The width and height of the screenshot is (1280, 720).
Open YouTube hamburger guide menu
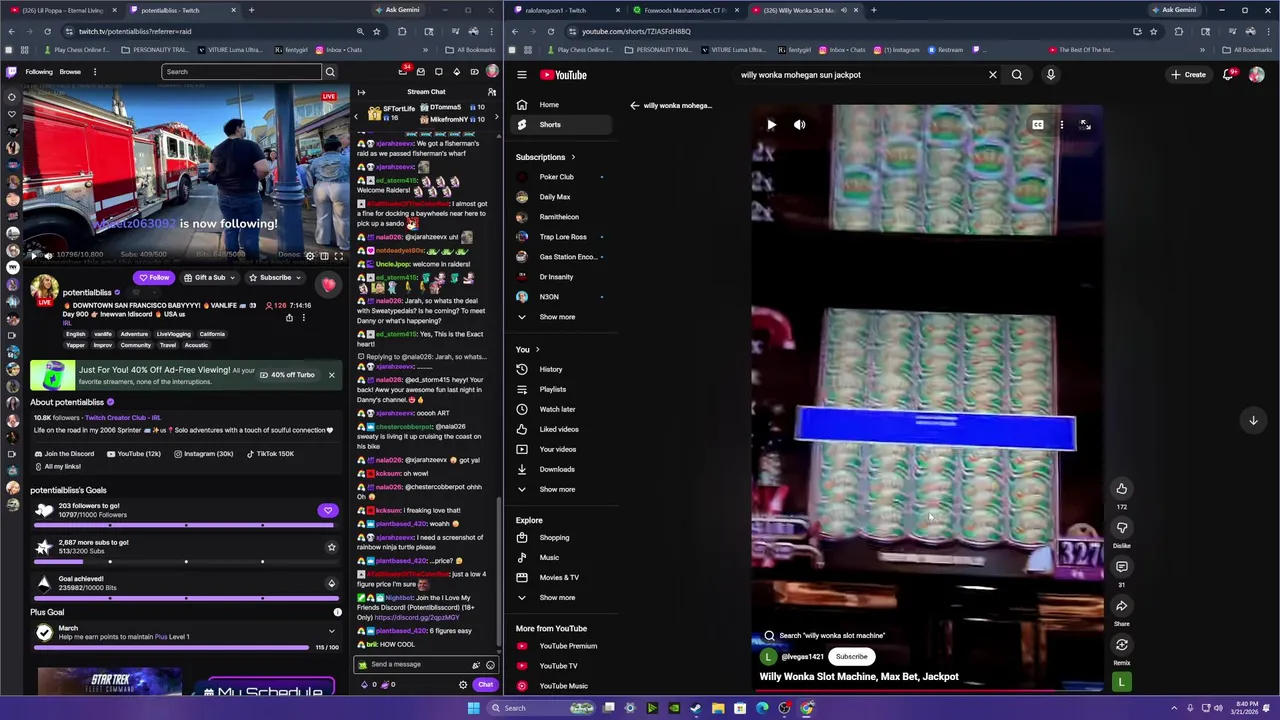[x=521, y=75]
